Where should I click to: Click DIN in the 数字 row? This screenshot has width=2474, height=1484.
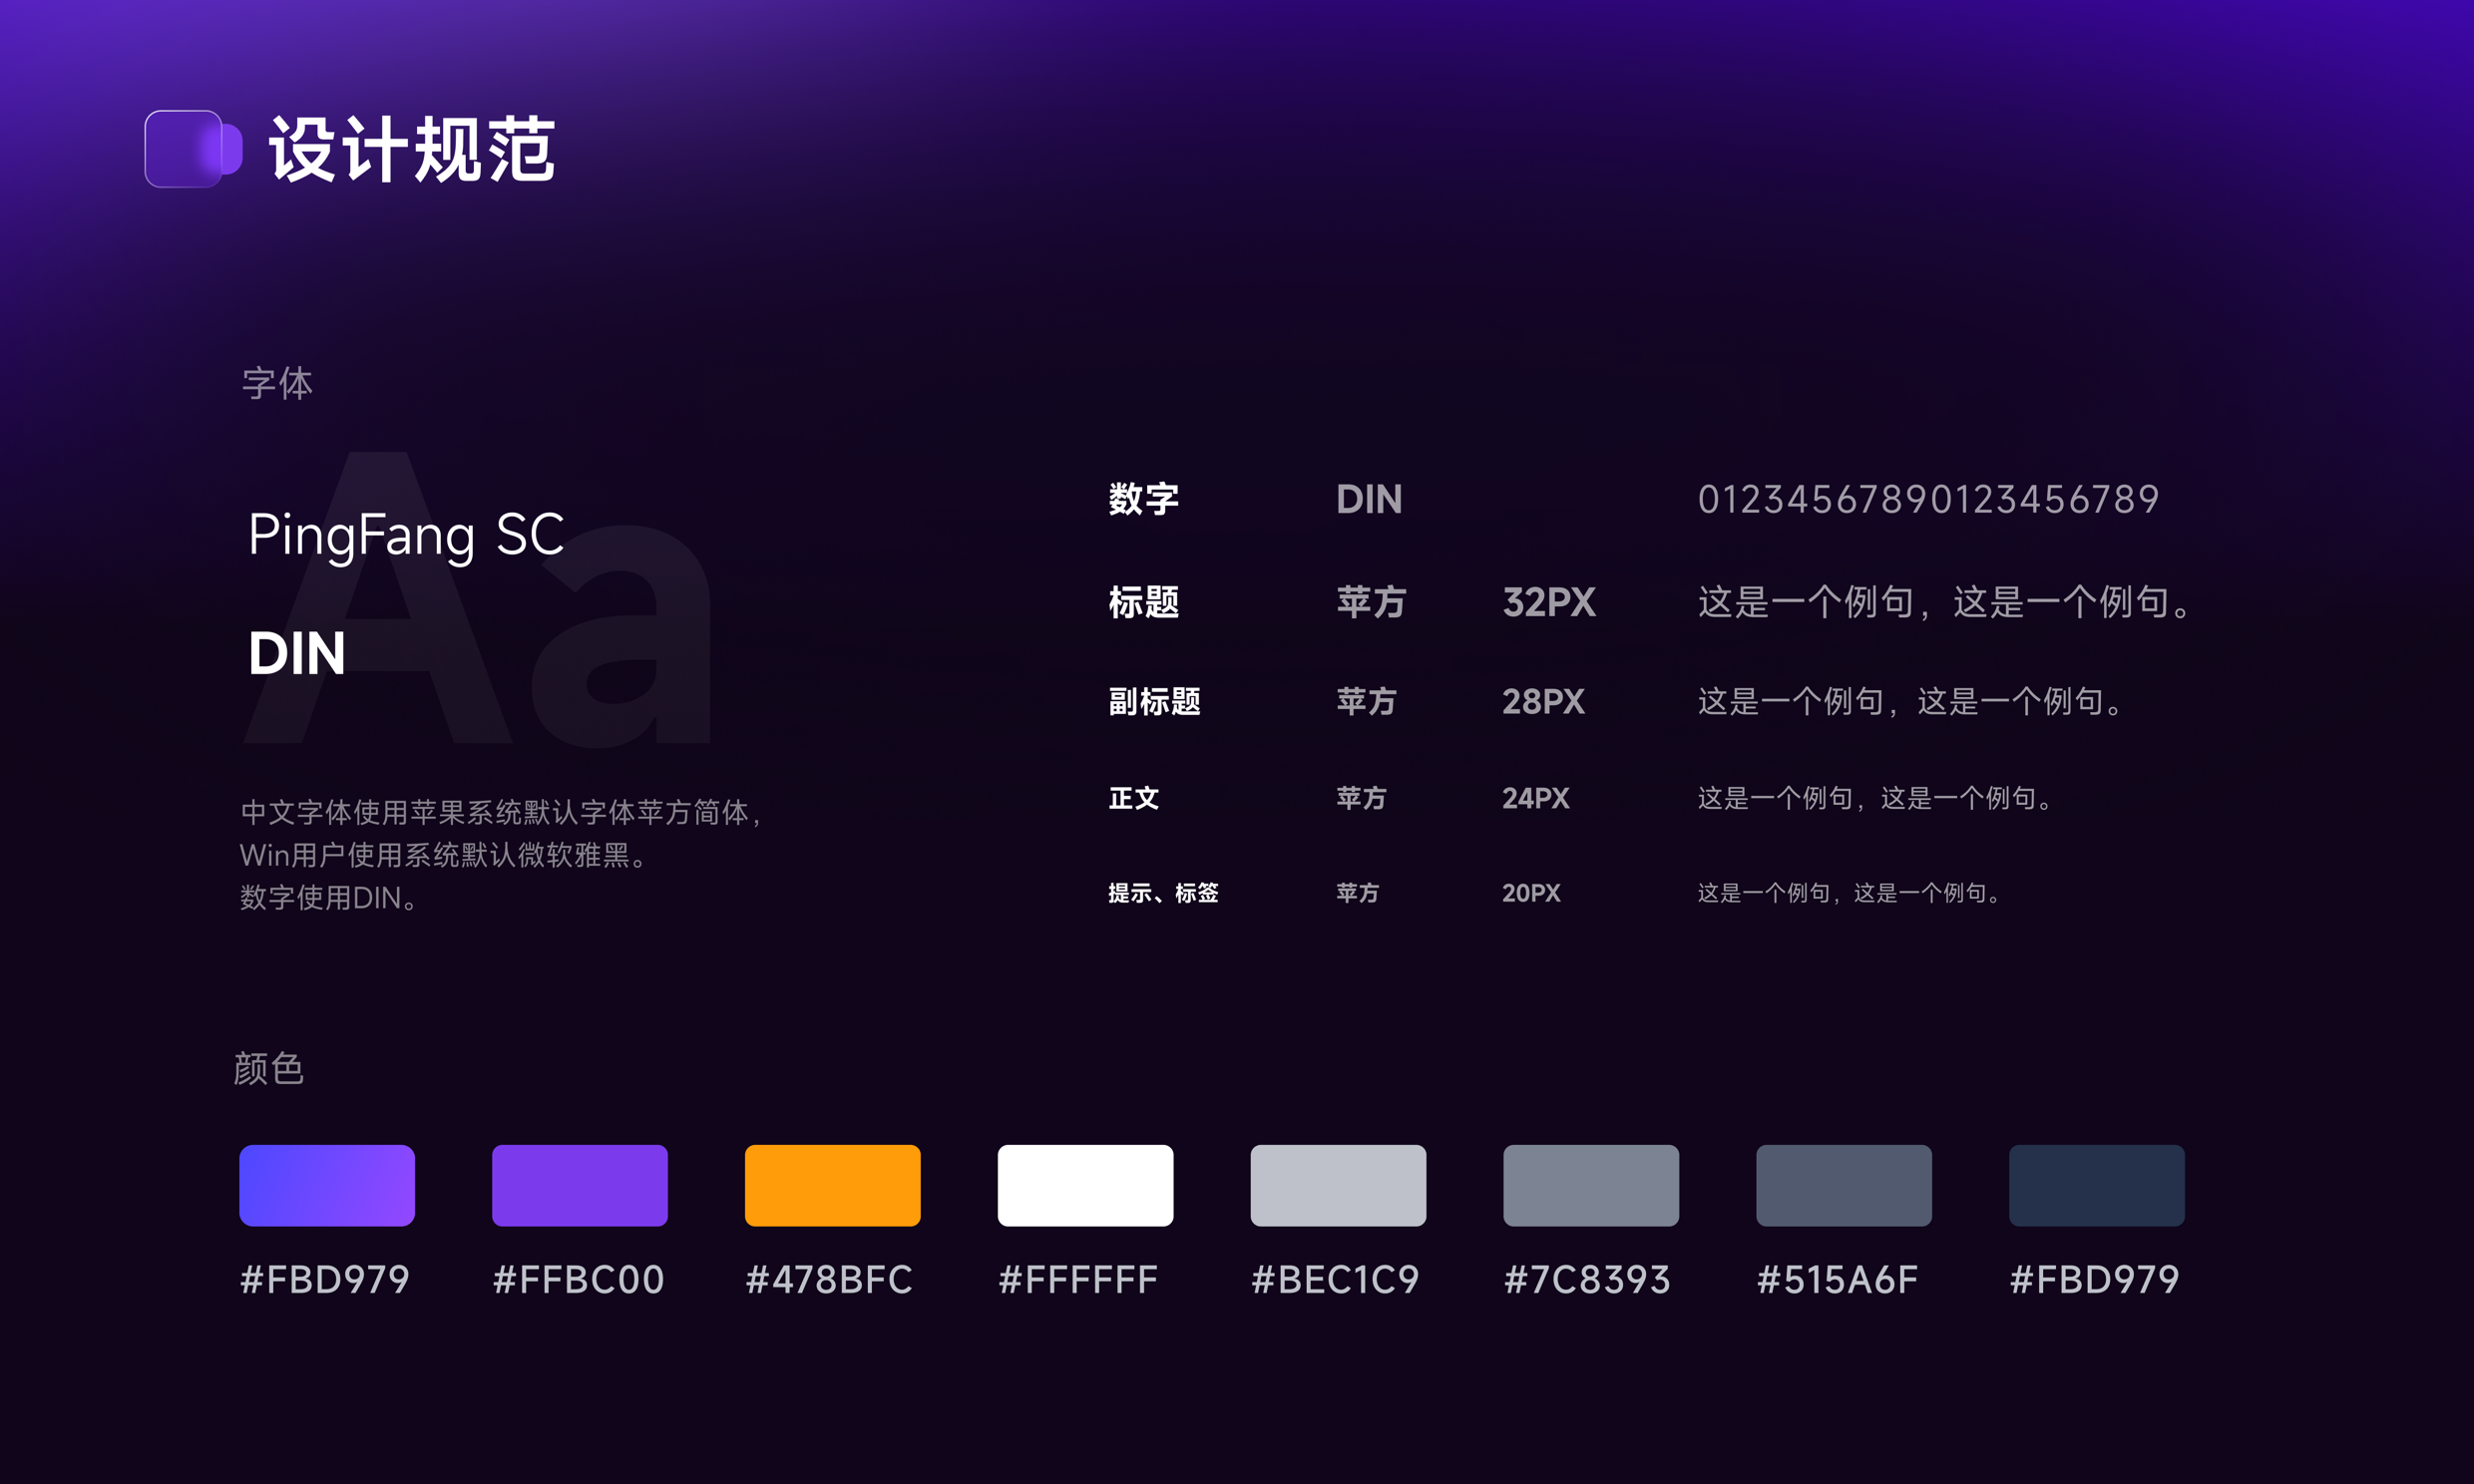(x=1369, y=499)
